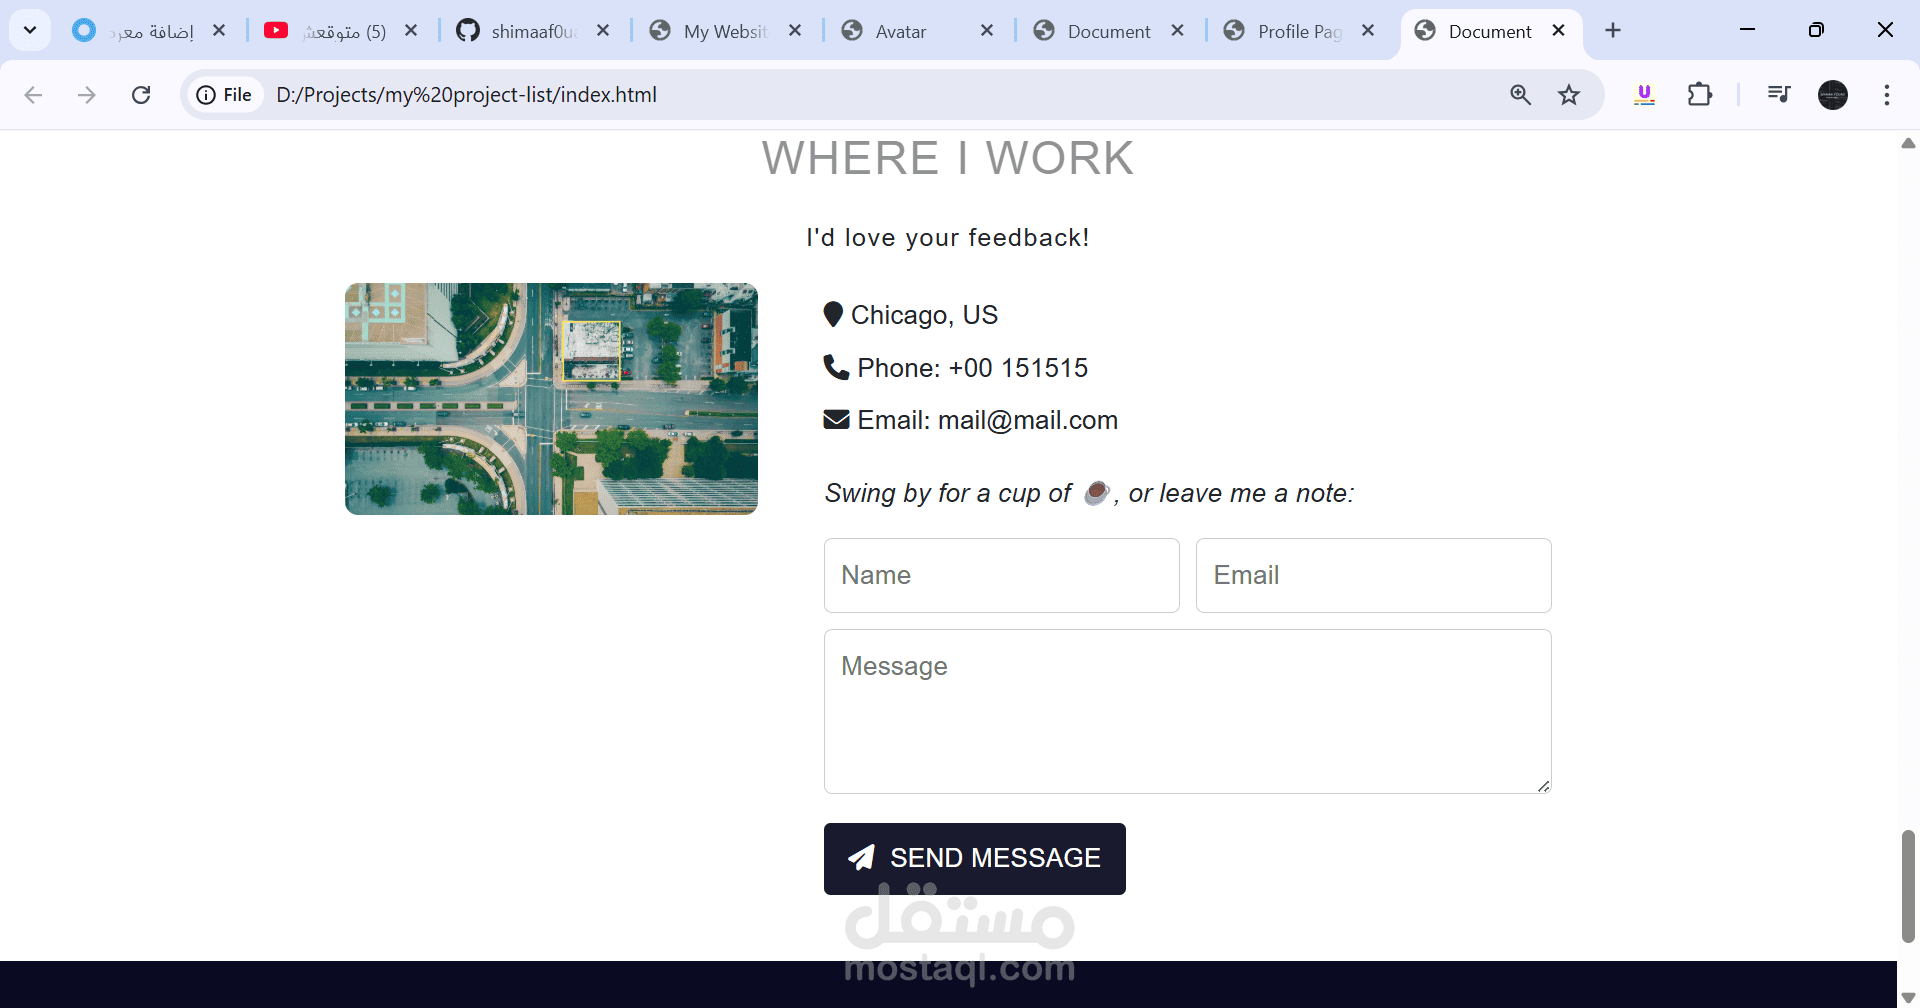Image resolution: width=1920 pixels, height=1008 pixels.
Task: Open the zoom magnifier in address bar
Action: tap(1520, 95)
